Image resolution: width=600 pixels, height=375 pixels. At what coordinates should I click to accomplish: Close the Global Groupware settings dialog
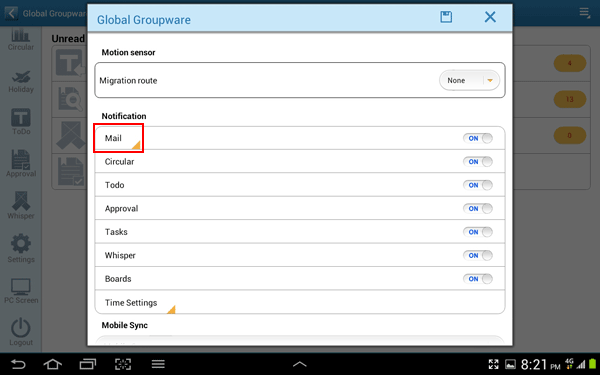tap(490, 17)
